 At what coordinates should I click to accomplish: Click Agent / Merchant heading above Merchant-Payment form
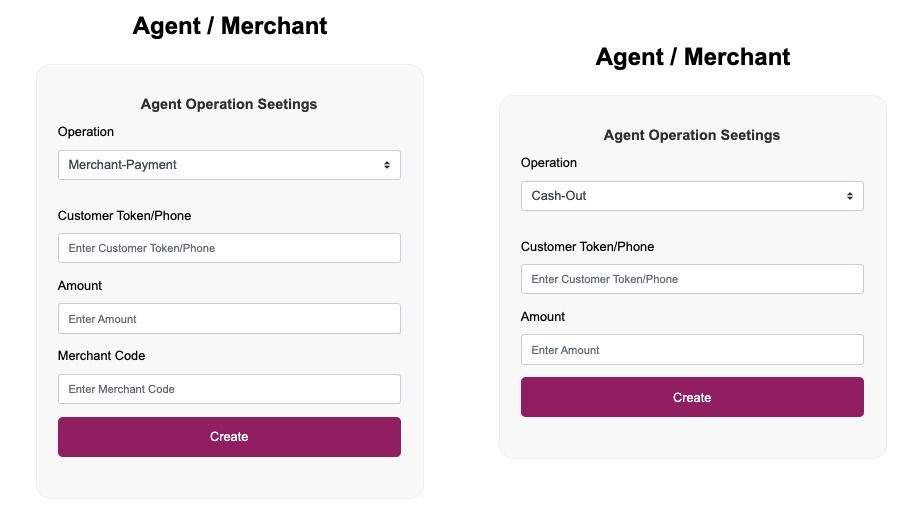(x=229, y=26)
